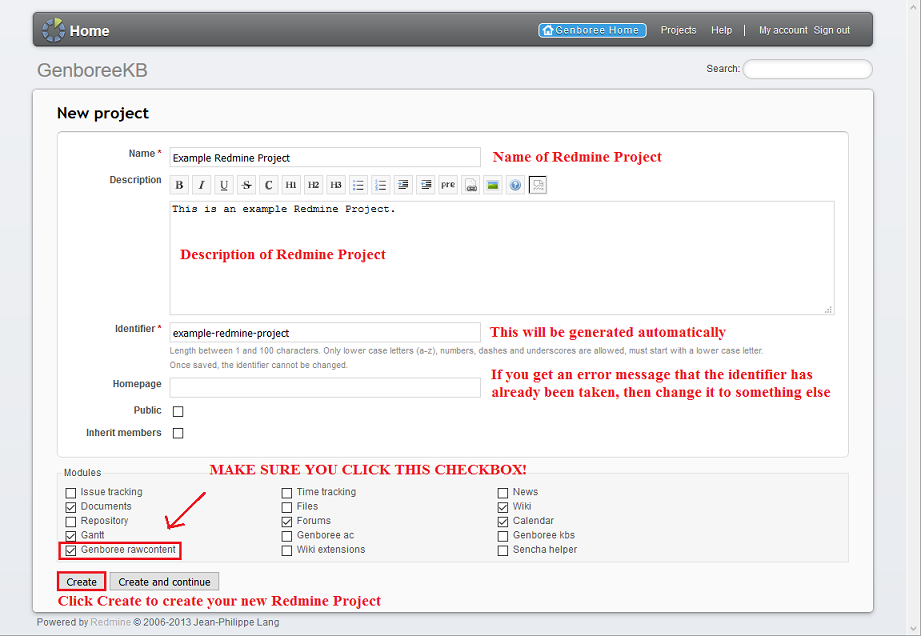Enable the Issue tracking module
The width and height of the screenshot is (921, 636).
click(x=71, y=492)
